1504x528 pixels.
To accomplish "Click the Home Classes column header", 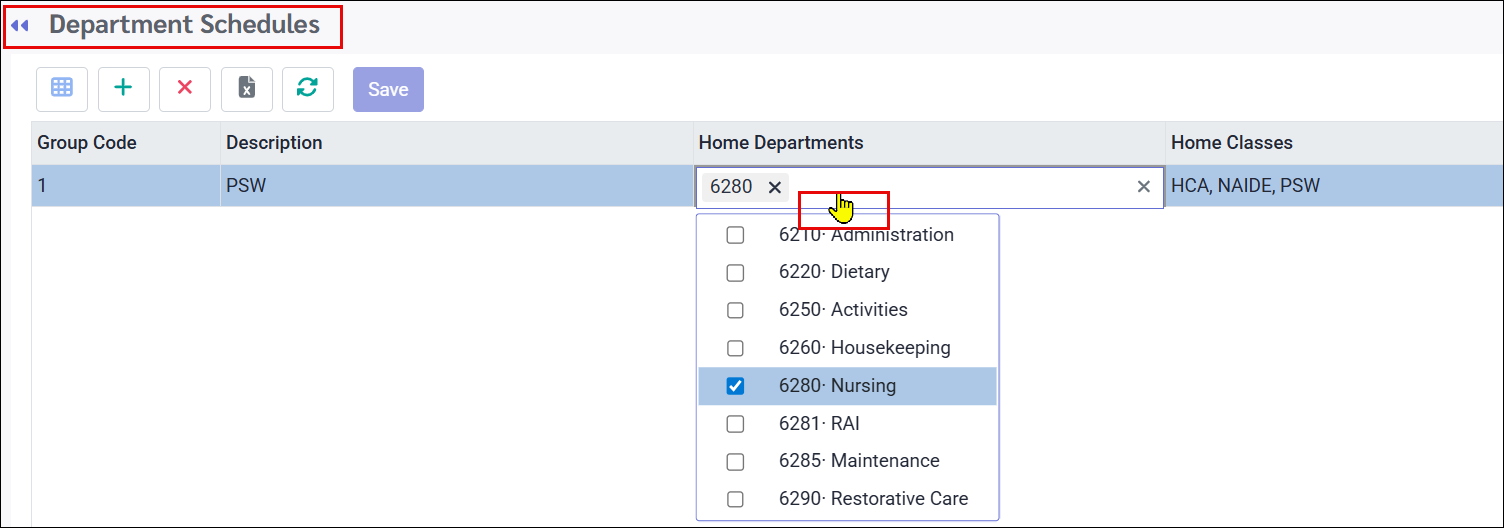I will tap(1231, 143).
